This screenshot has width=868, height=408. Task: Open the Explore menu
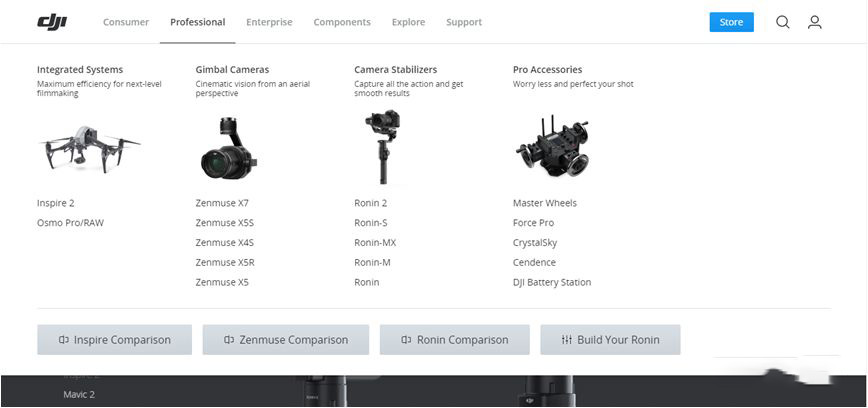(409, 22)
